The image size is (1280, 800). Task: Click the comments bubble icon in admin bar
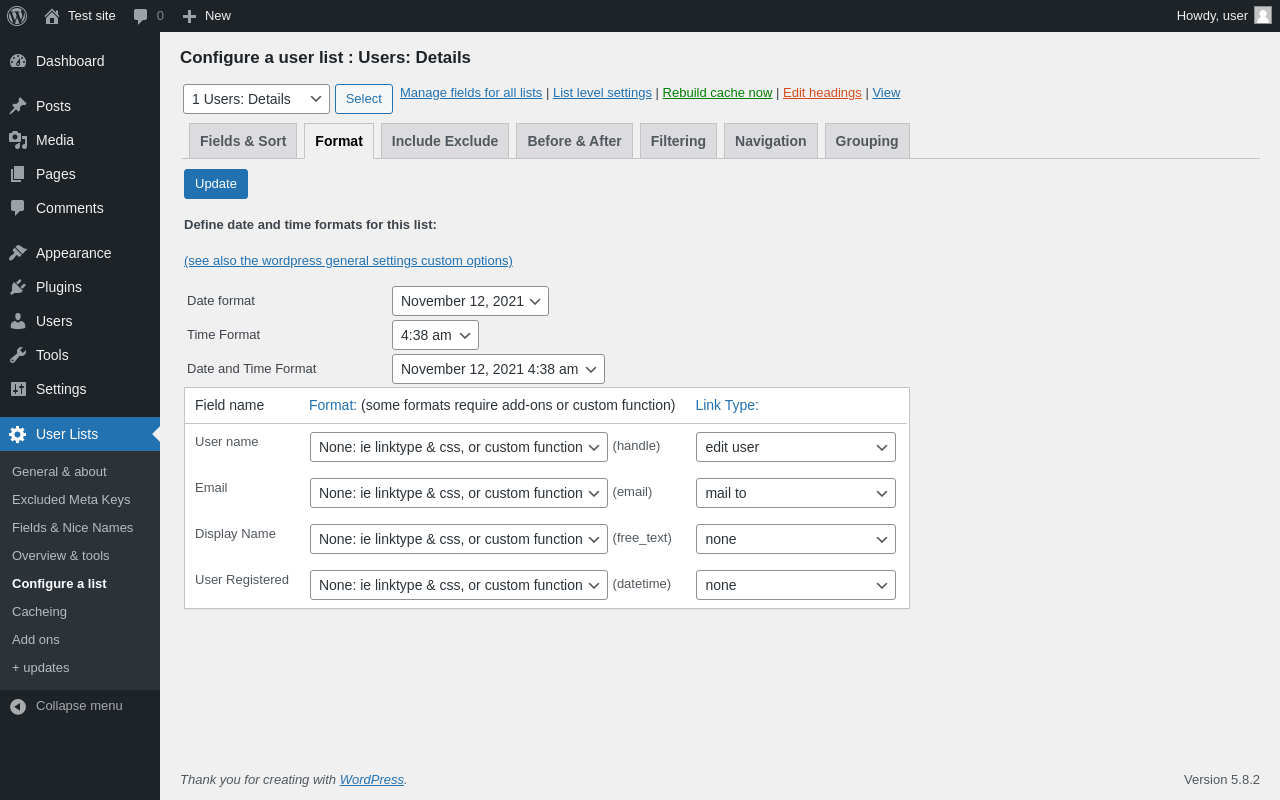pos(141,16)
